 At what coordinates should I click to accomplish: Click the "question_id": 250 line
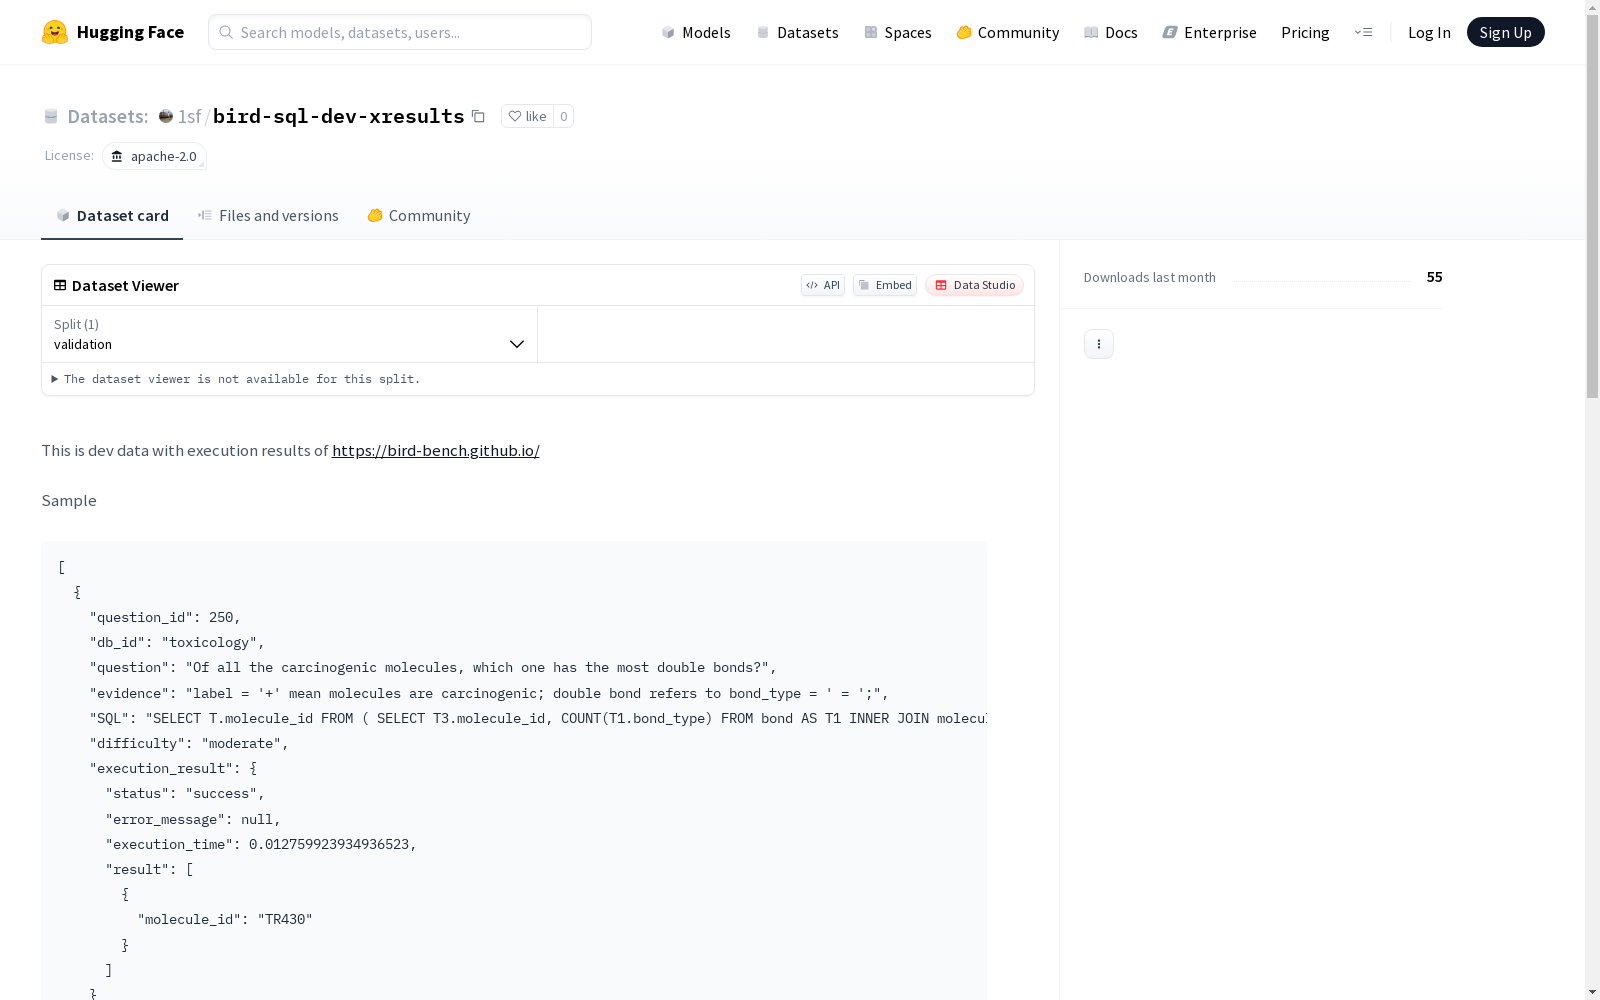pos(165,617)
